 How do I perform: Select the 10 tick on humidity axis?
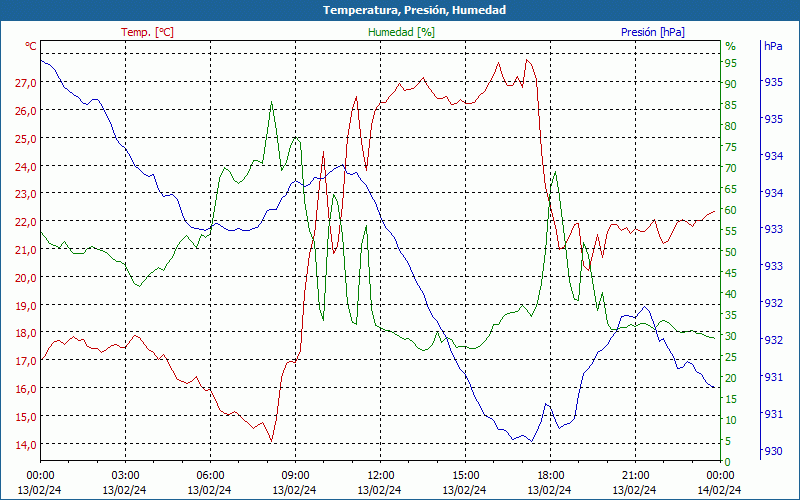[731, 420]
